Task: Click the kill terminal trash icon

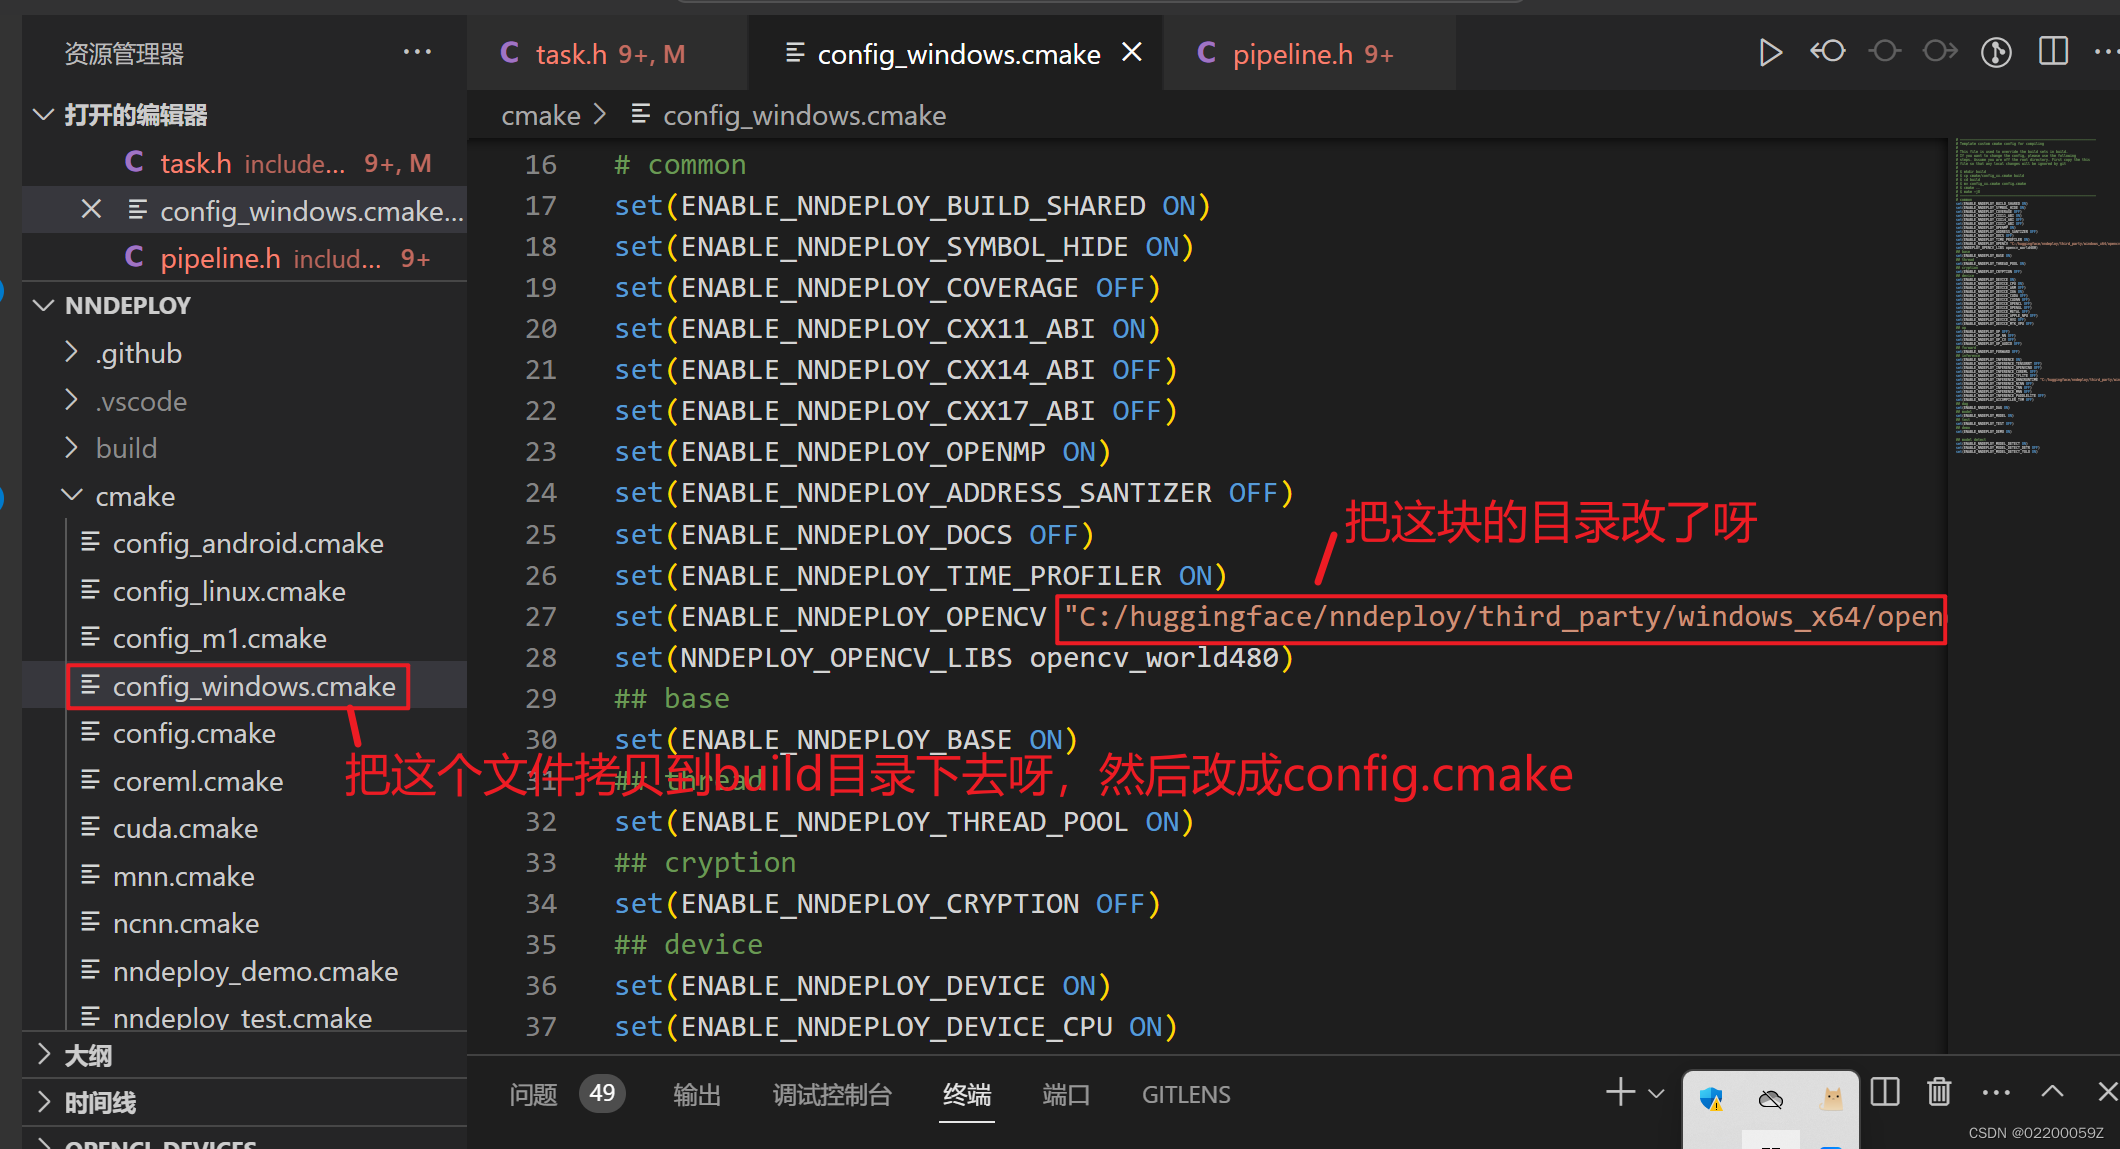Action: (x=1939, y=1092)
